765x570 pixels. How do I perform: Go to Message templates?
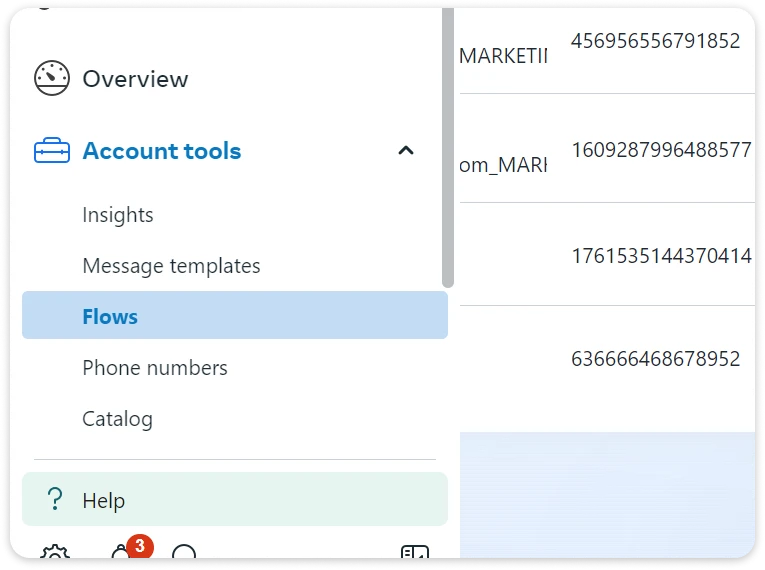(x=171, y=266)
